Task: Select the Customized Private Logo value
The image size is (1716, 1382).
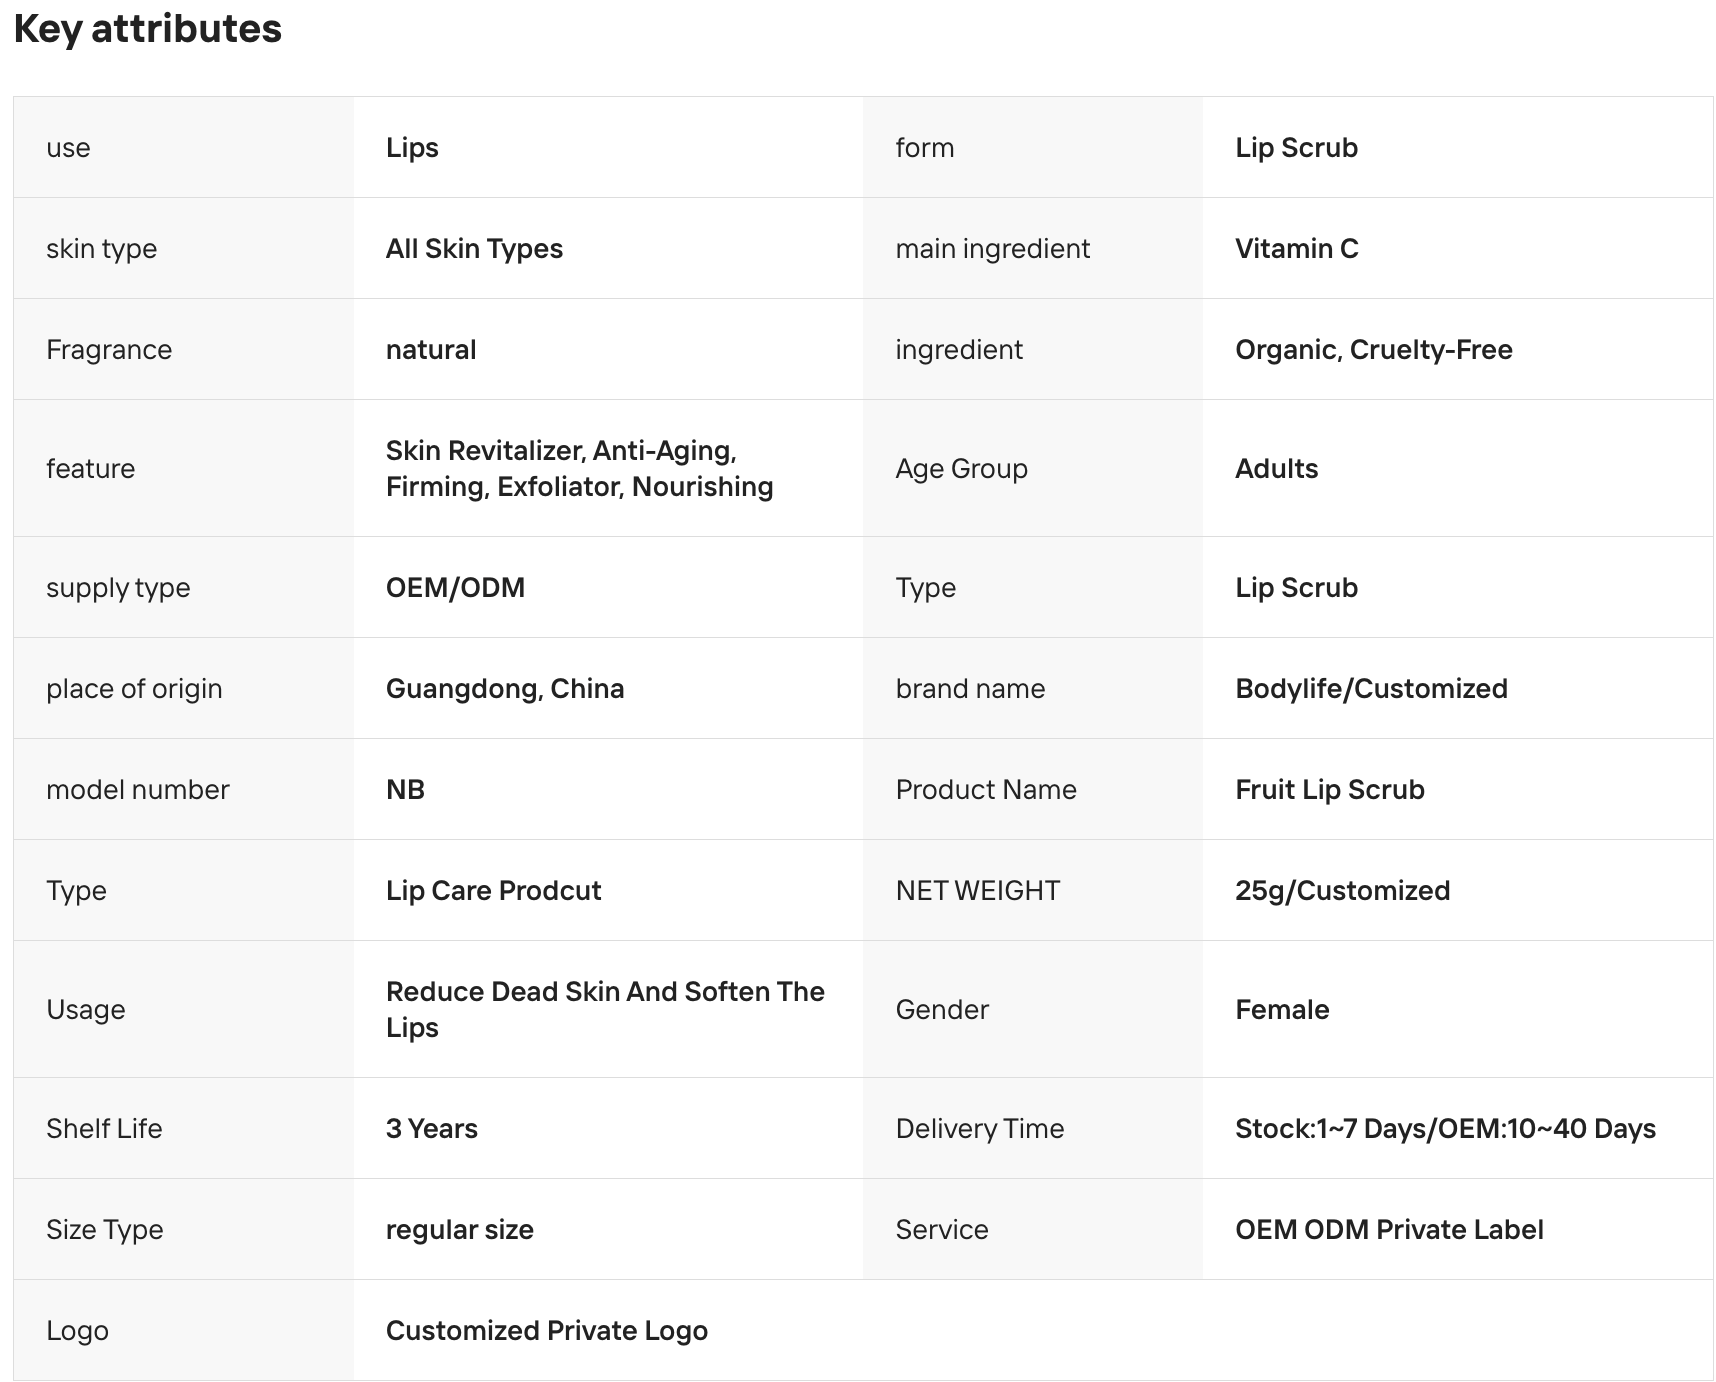Action: coord(546,1331)
